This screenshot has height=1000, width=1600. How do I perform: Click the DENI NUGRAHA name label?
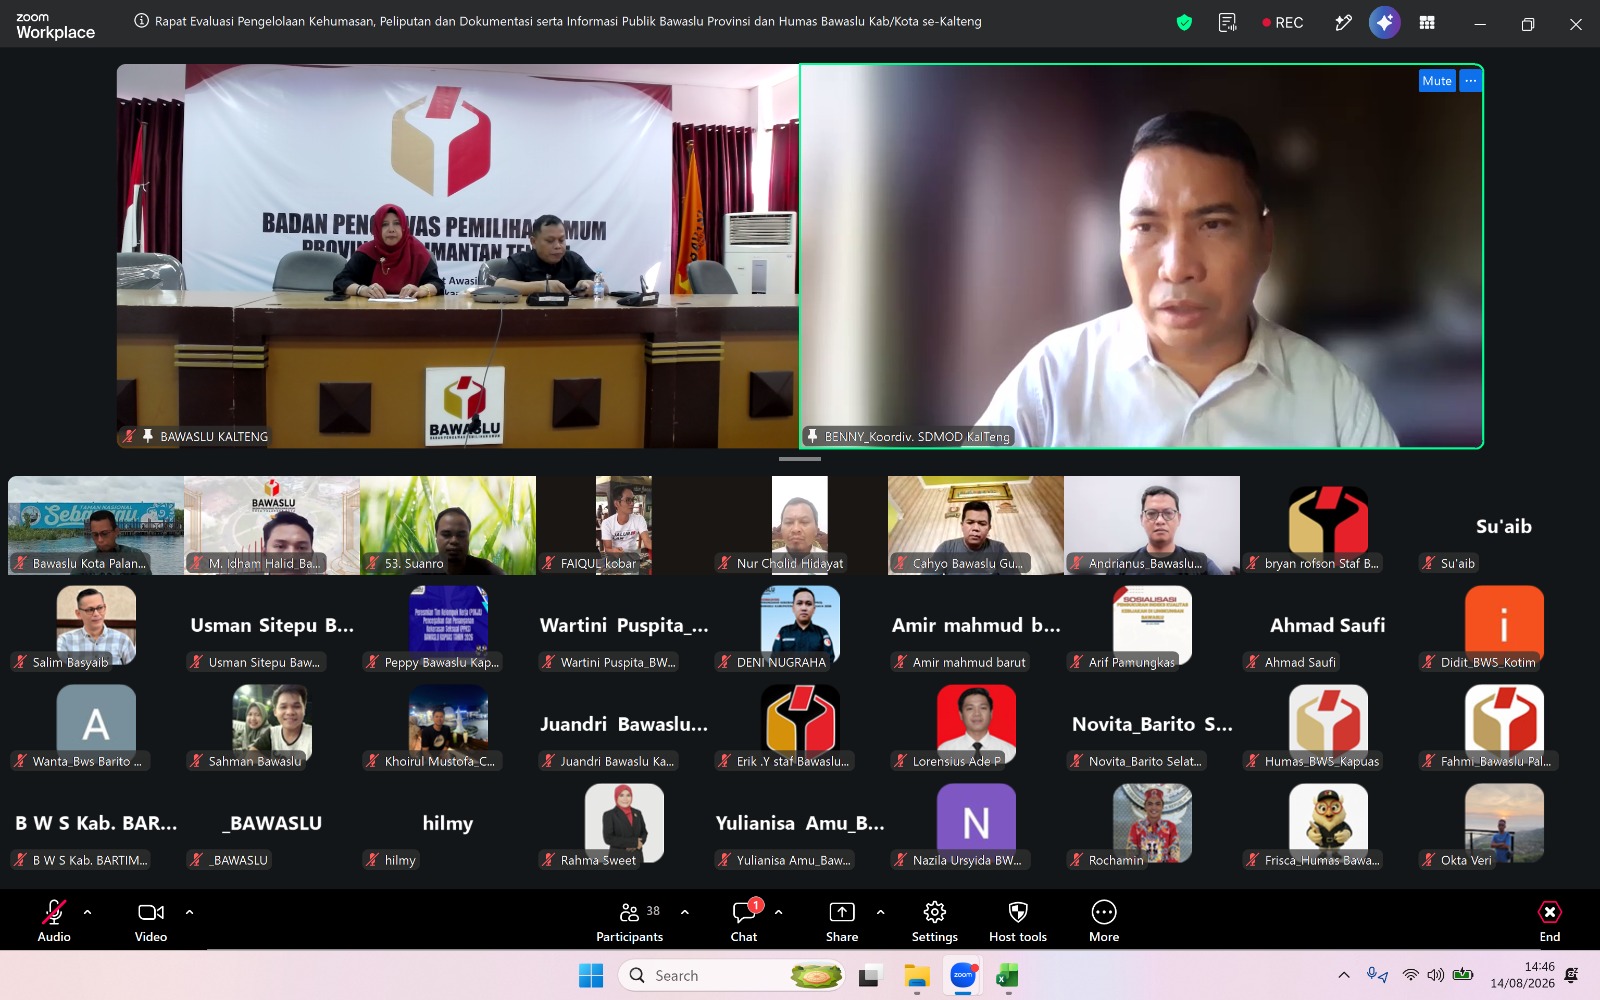[x=781, y=662]
